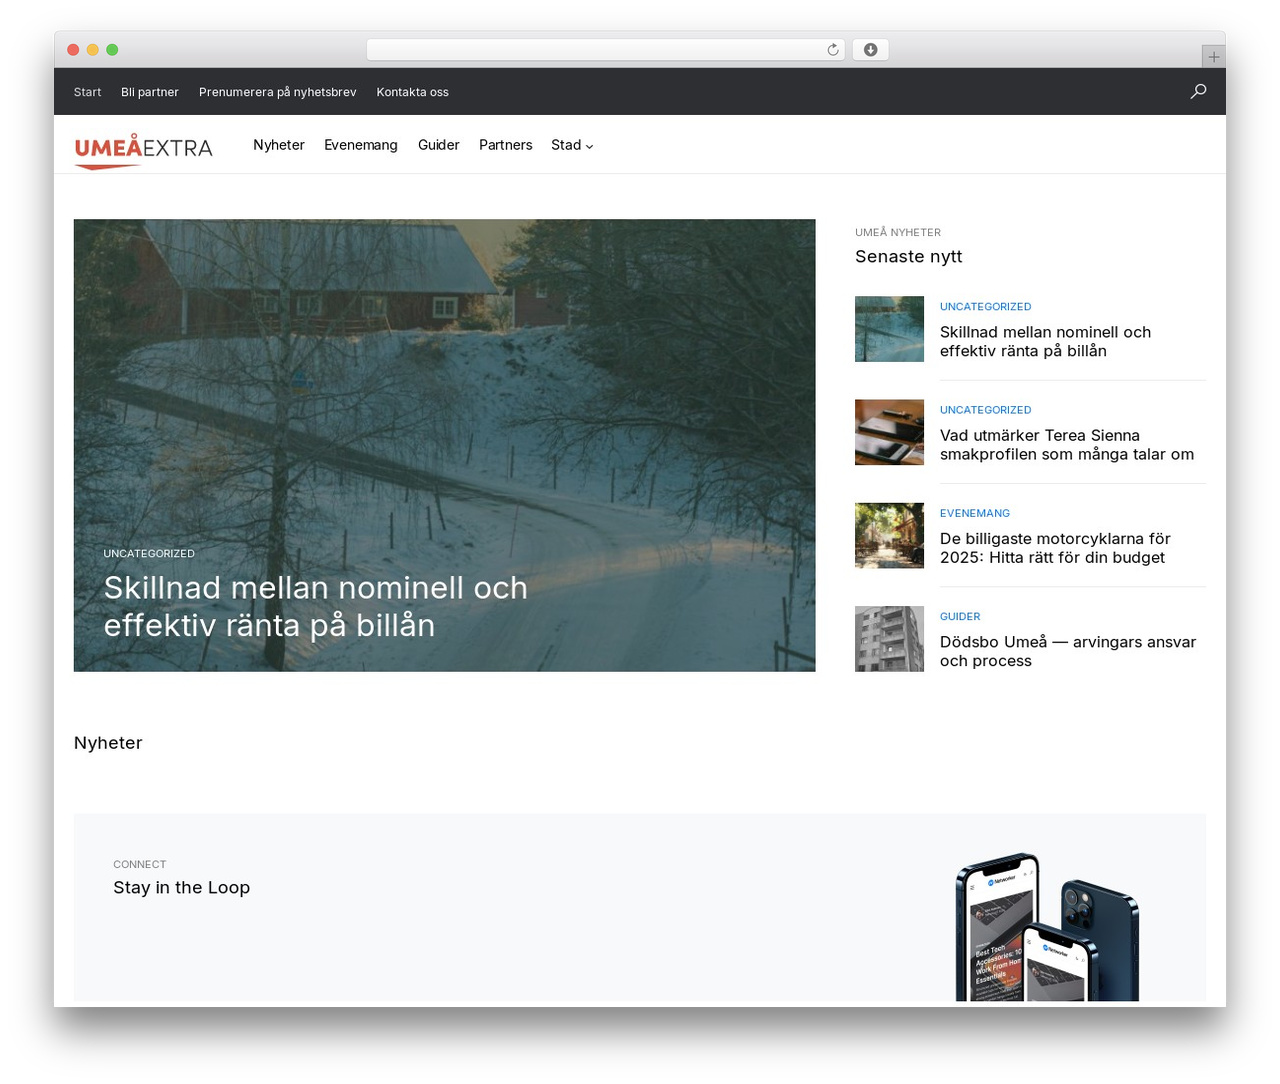The image size is (1280, 1084).
Task: Click thumbnail of Terea Sienna article
Action: 889,432
